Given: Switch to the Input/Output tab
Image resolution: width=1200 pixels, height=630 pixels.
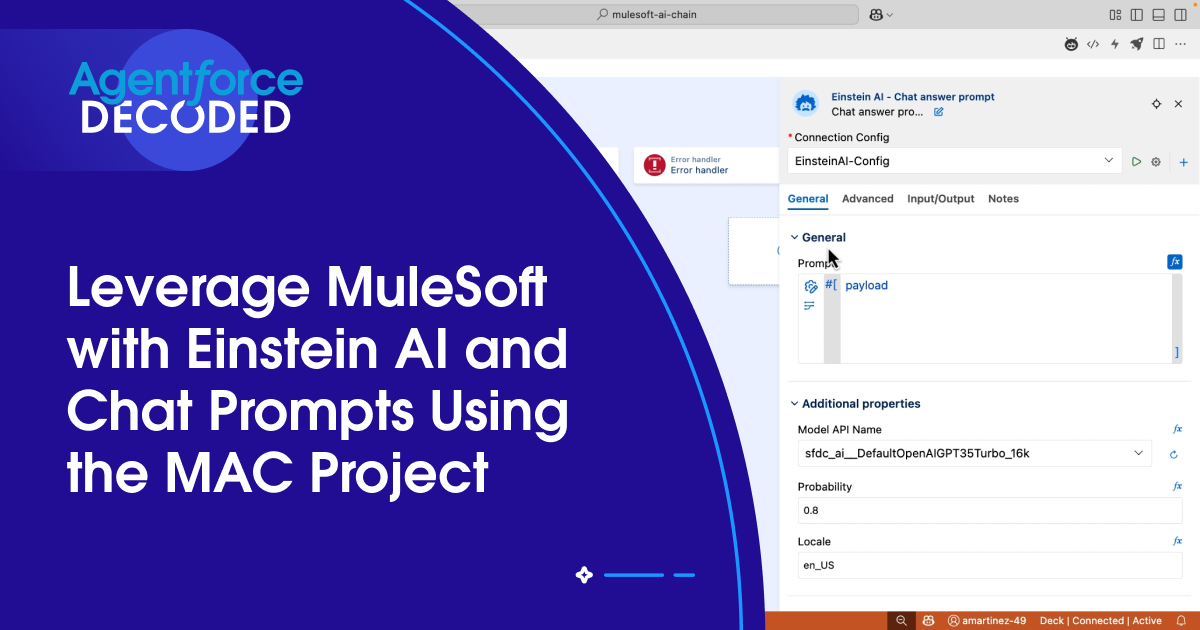Looking at the screenshot, I should pos(940,199).
